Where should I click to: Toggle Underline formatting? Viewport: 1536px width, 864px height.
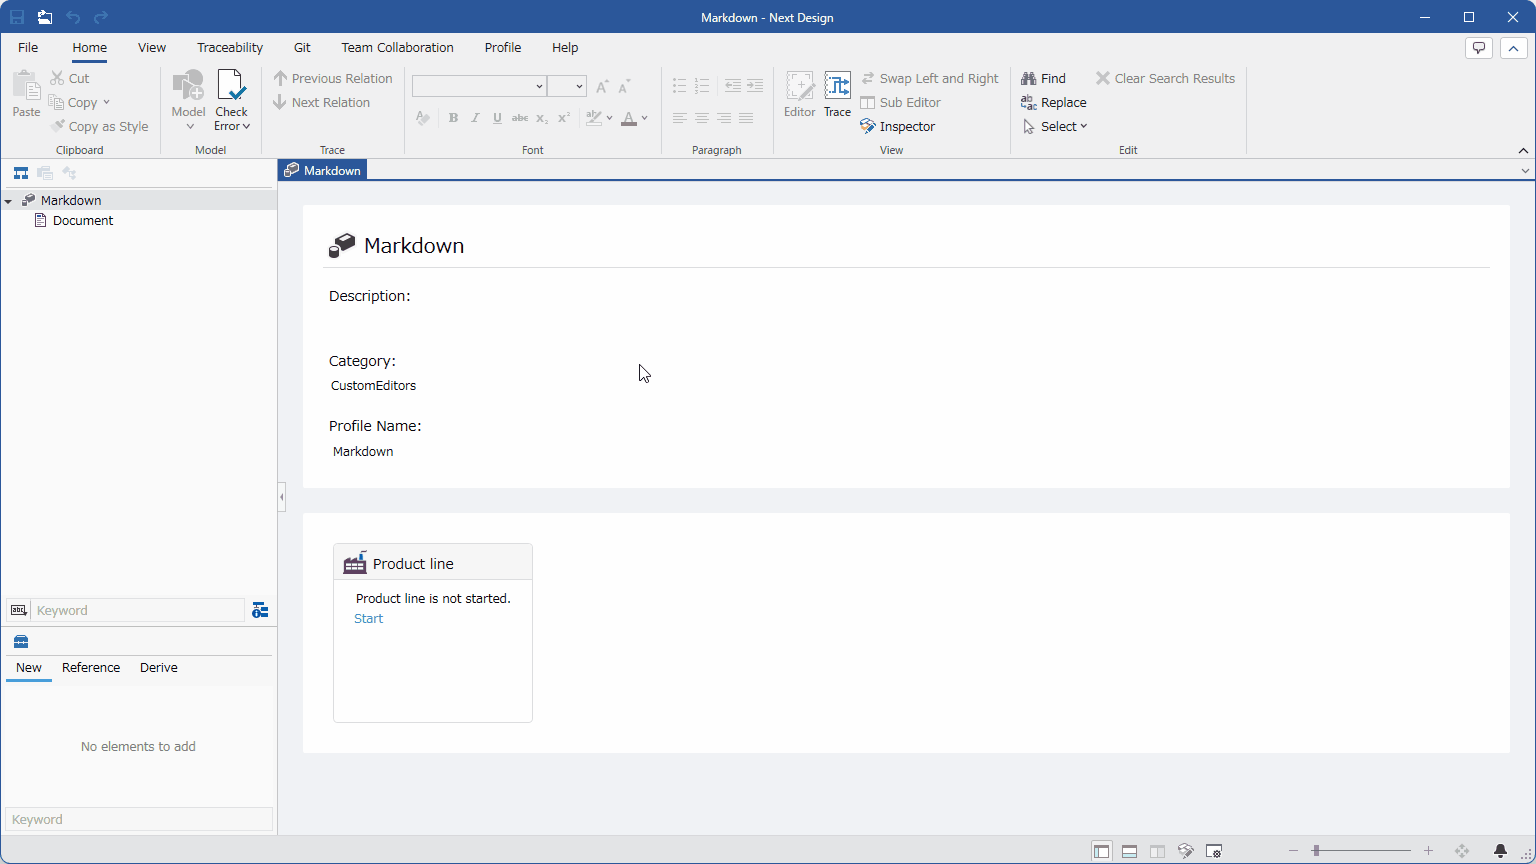click(497, 118)
